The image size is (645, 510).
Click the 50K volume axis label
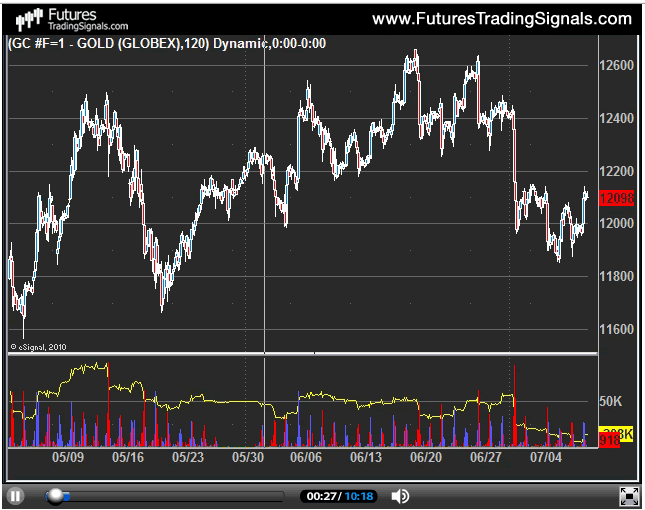click(x=610, y=401)
